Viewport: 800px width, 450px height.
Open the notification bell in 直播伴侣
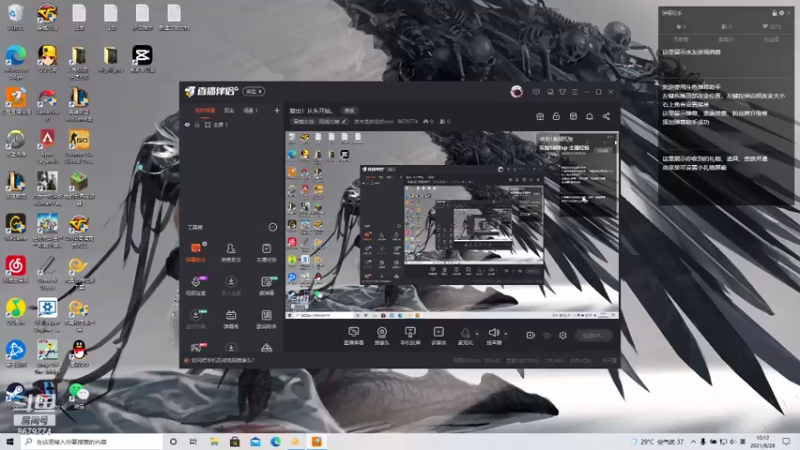[x=589, y=116]
